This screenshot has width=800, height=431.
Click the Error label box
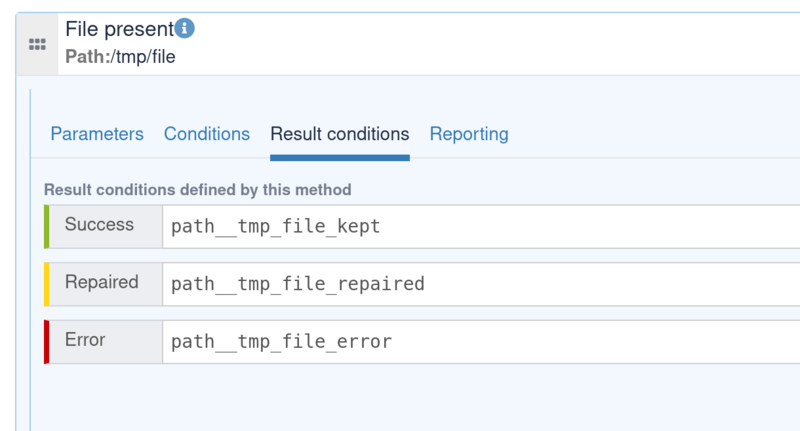(x=106, y=342)
